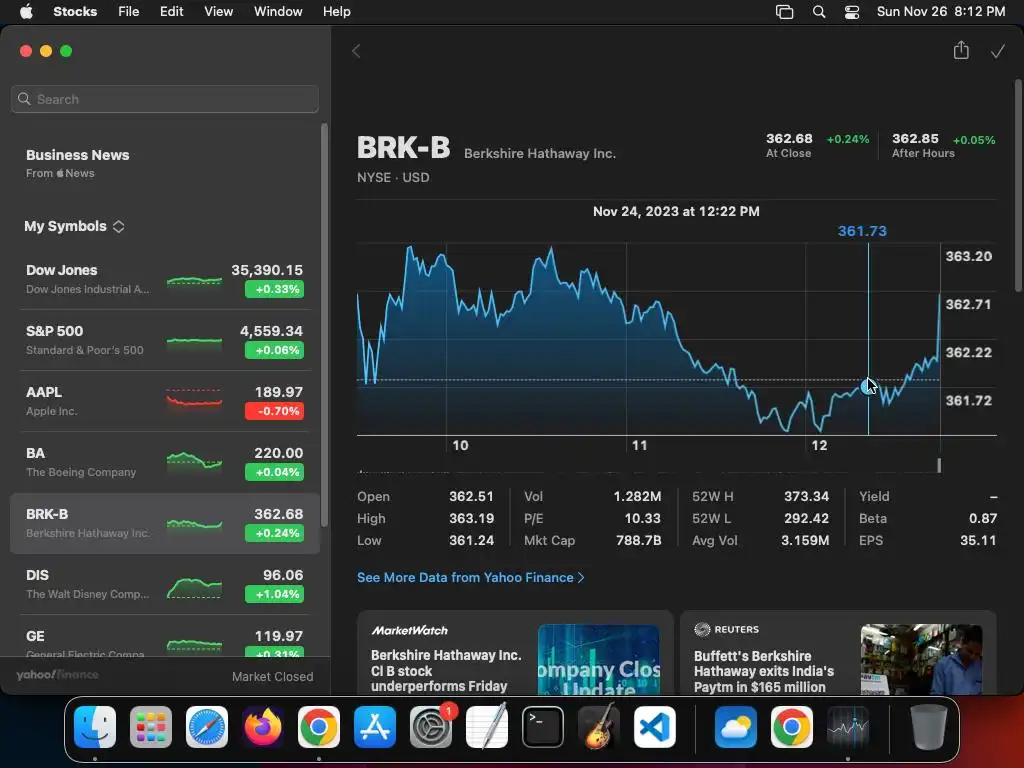Open Weather app from the Dock

tap(736, 727)
